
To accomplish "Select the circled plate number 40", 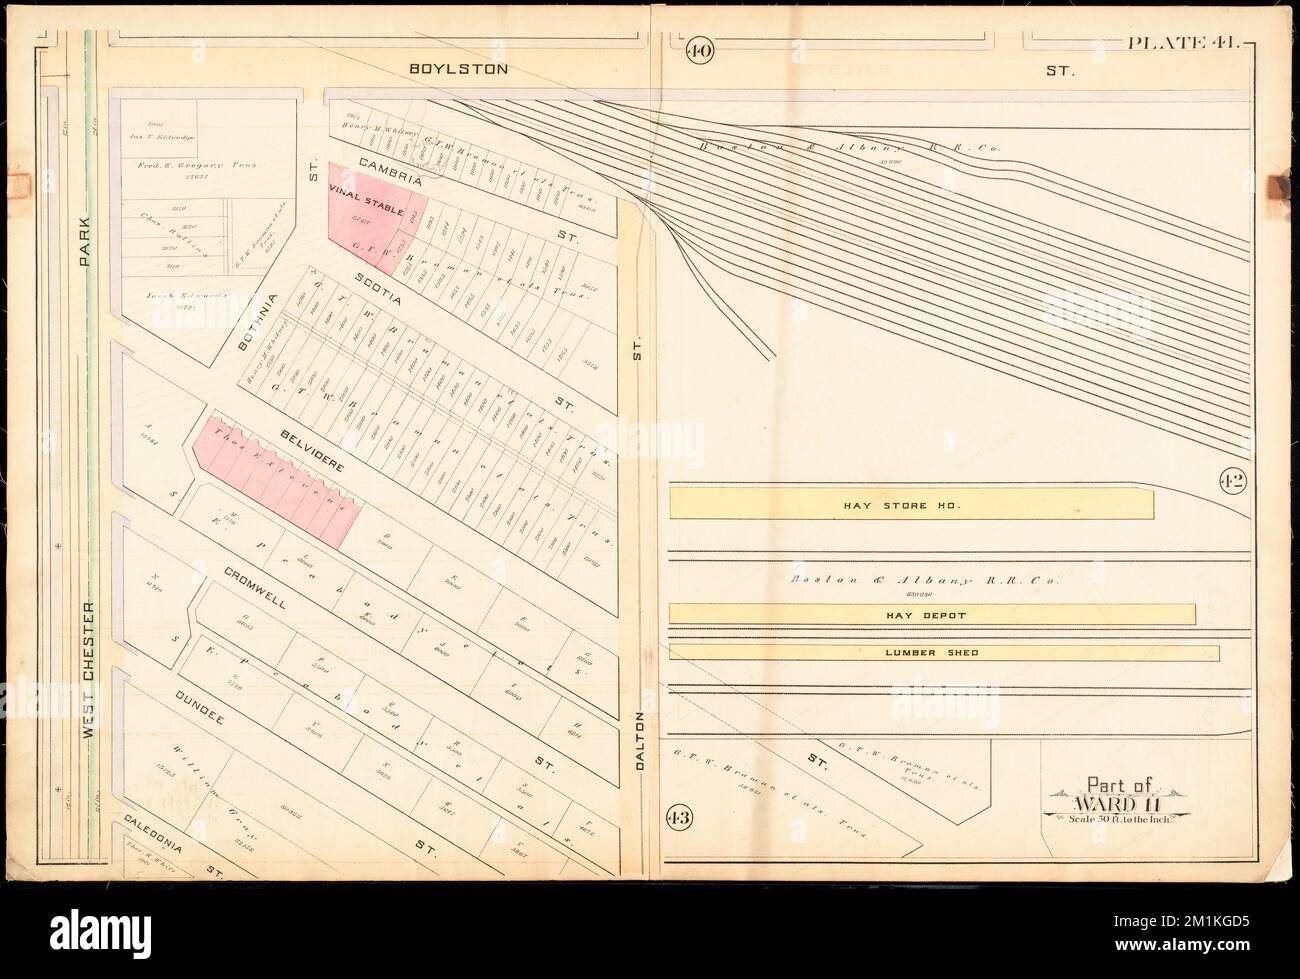I will 699,52.
